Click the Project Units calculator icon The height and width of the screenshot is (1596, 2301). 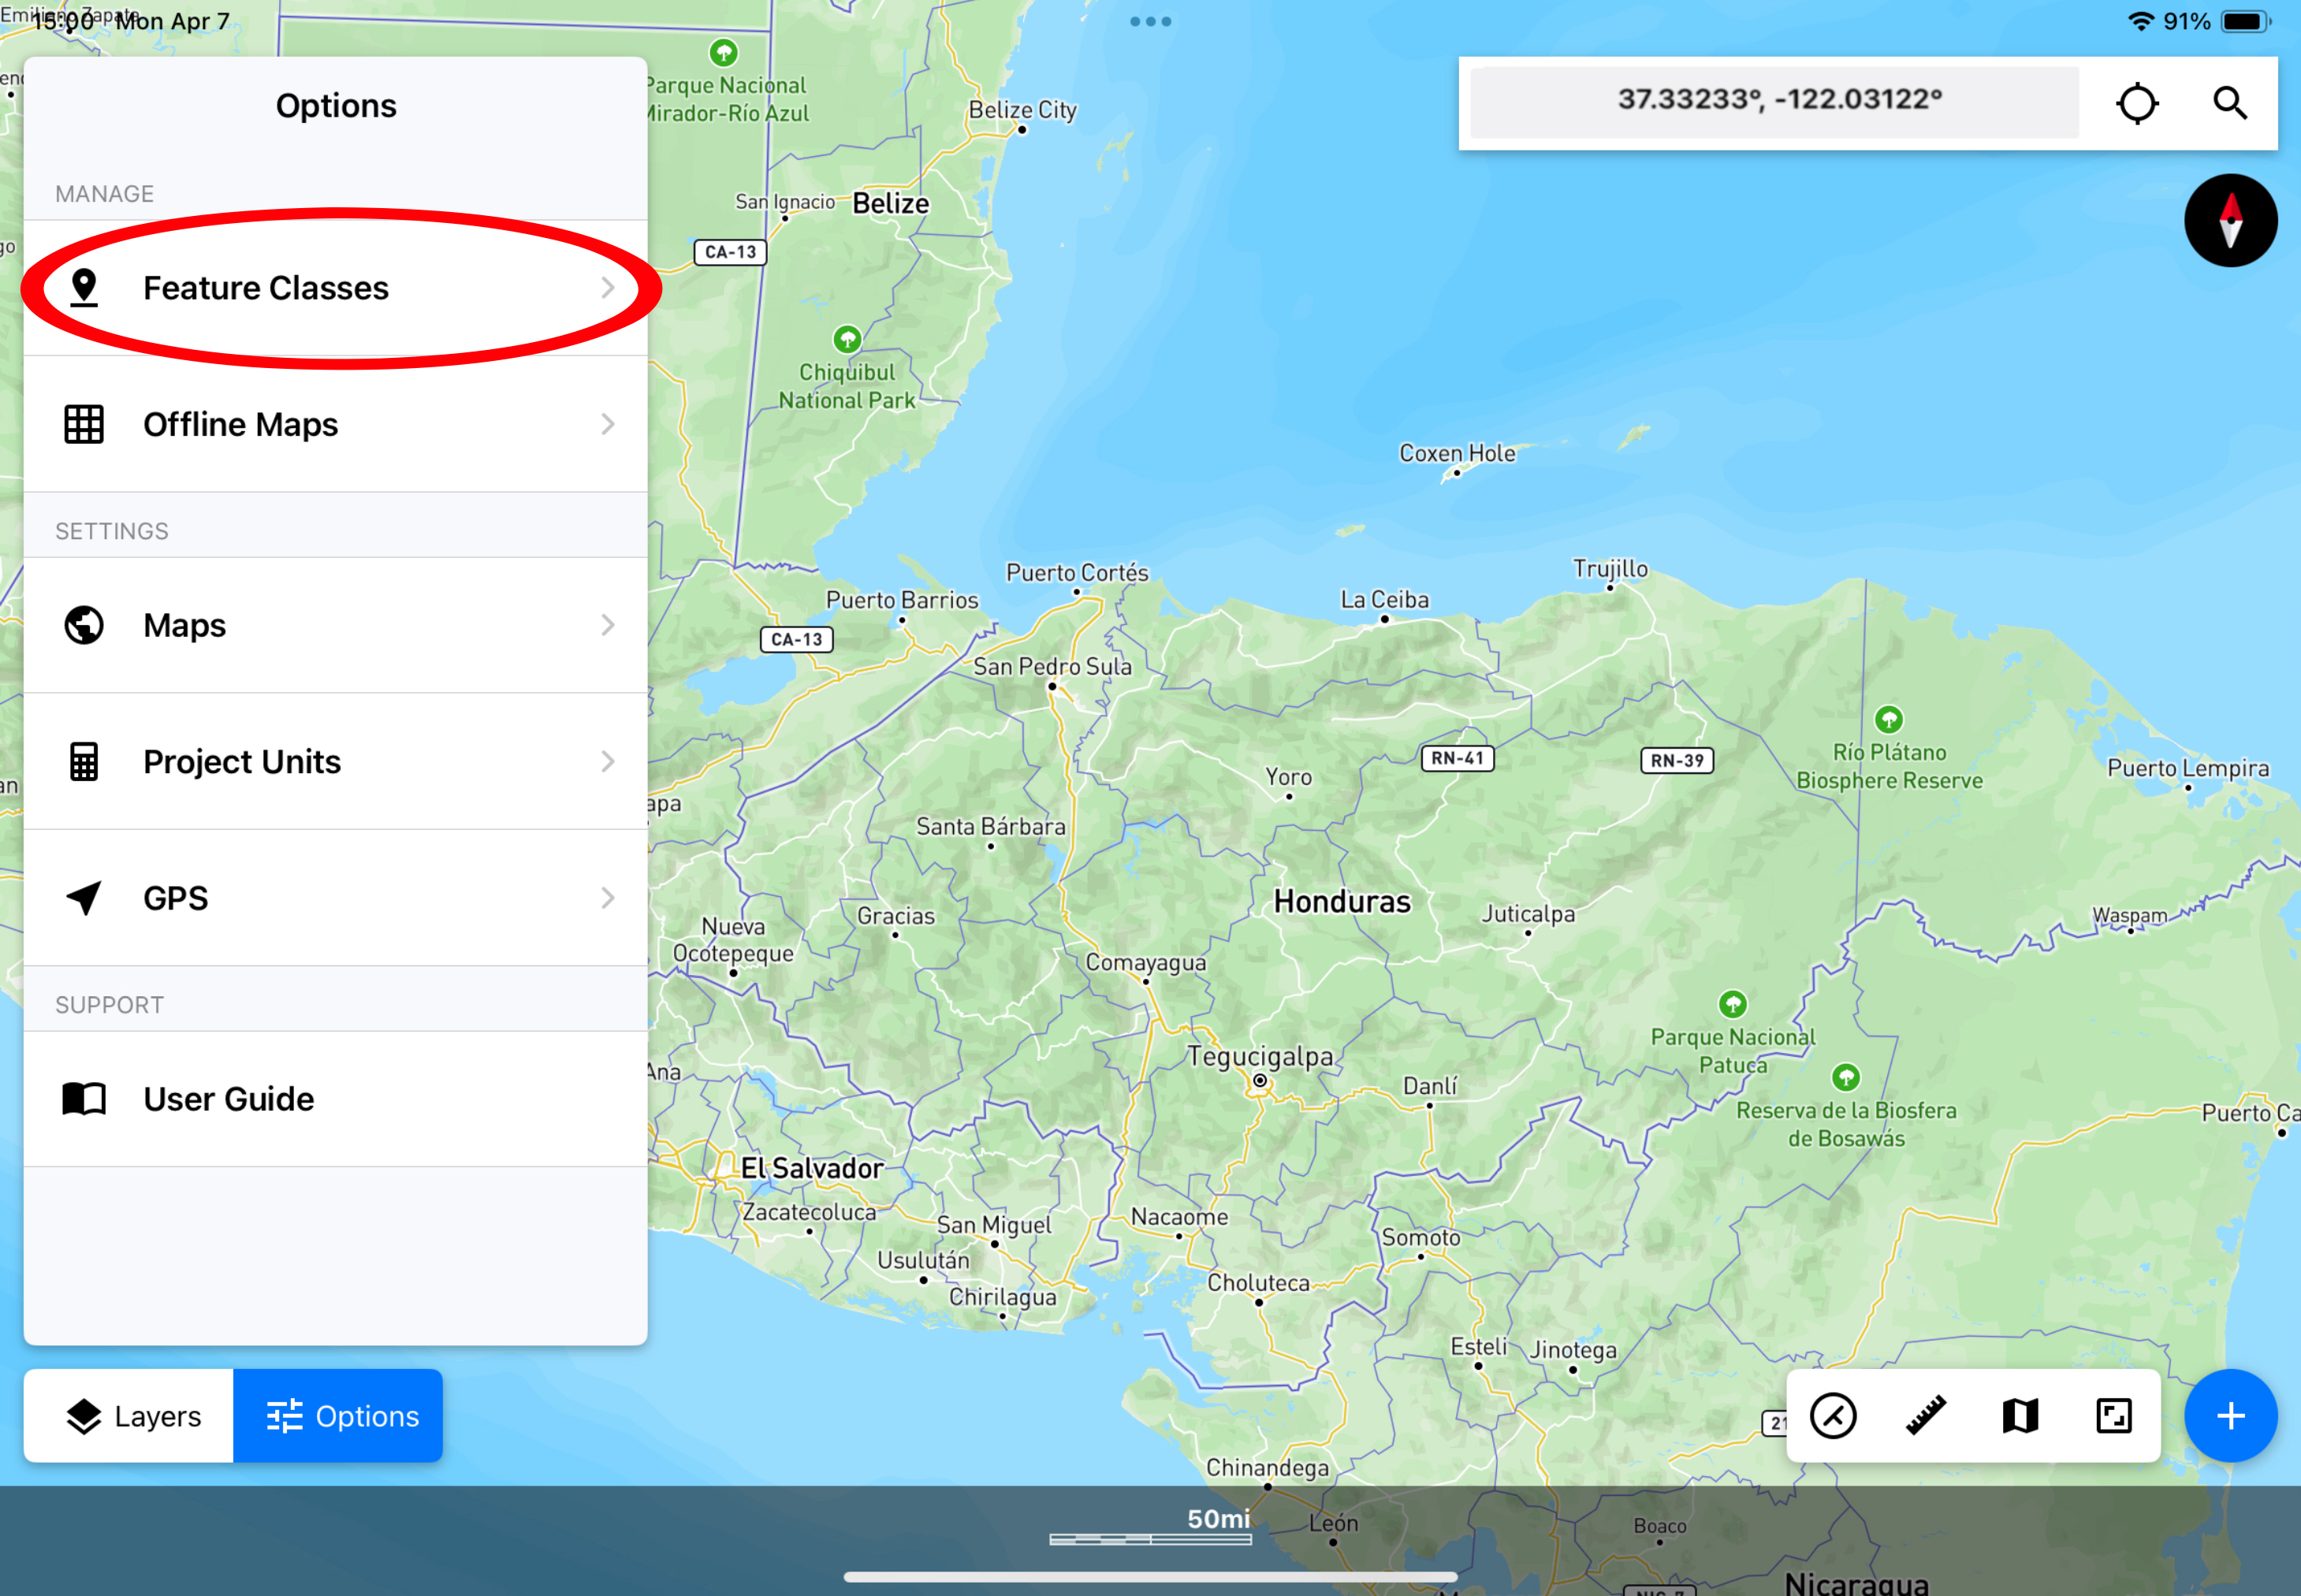tap(84, 761)
